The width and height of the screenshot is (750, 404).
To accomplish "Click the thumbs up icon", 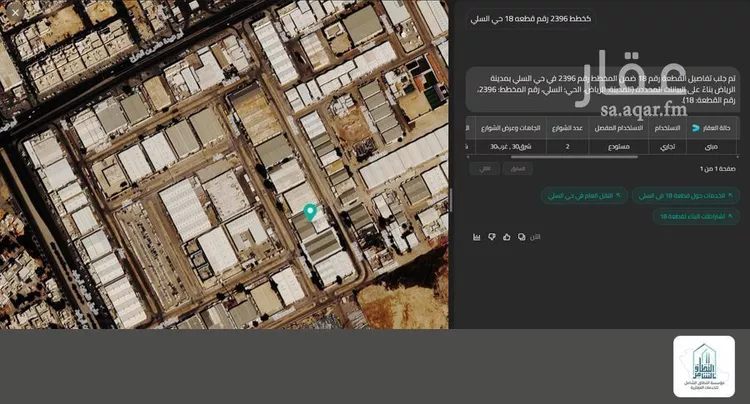I will click(507, 237).
